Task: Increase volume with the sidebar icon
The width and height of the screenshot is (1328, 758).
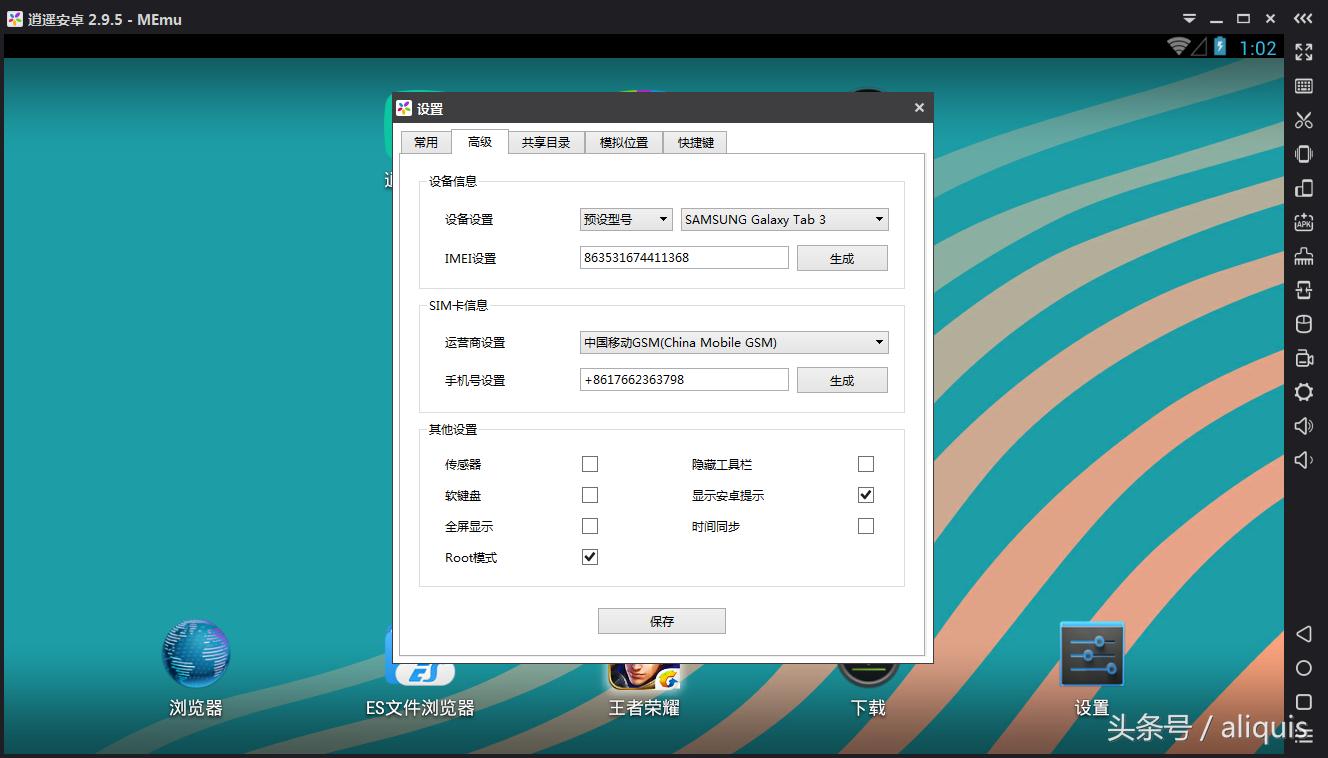Action: [x=1303, y=426]
